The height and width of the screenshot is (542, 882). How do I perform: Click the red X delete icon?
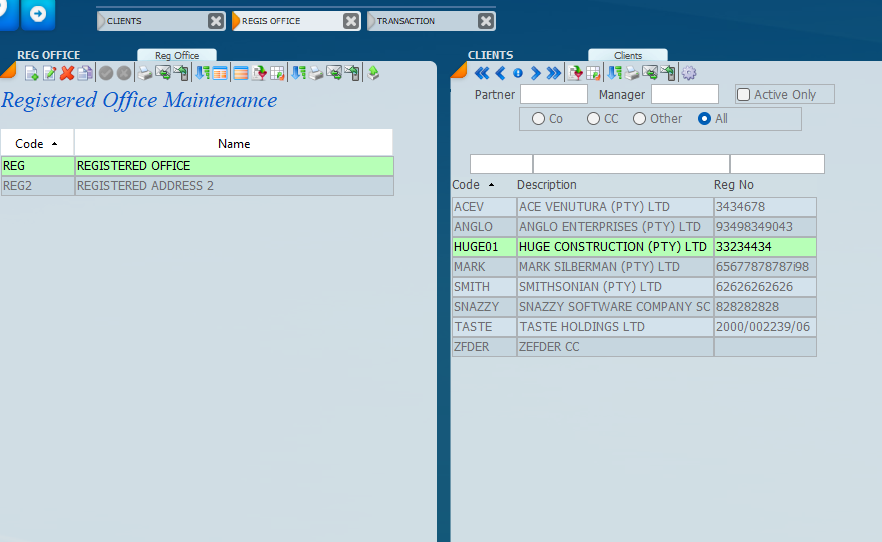coord(67,73)
